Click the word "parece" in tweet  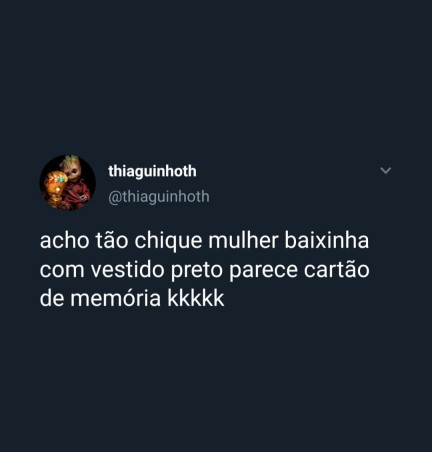(263, 271)
